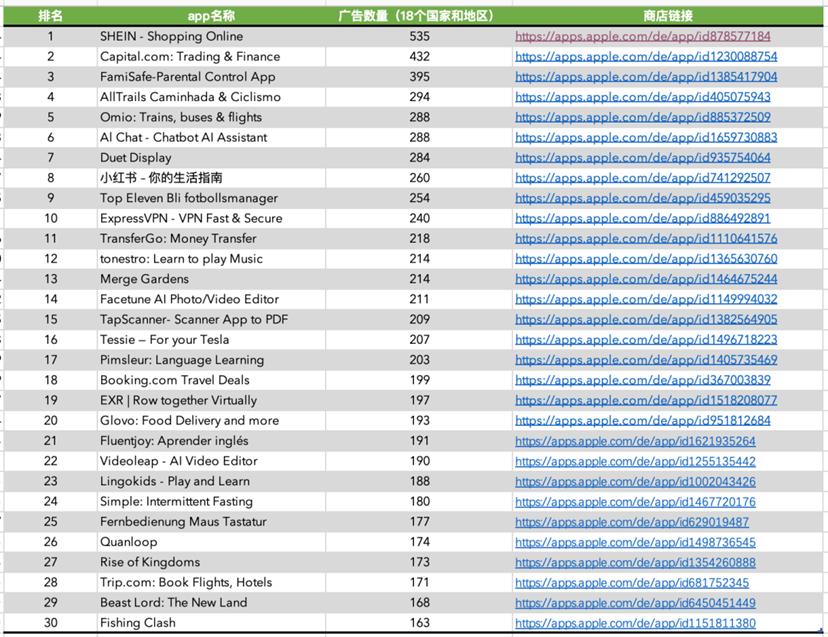Select the 排名 column header
Viewport: 828px width, 637px height.
coord(50,16)
